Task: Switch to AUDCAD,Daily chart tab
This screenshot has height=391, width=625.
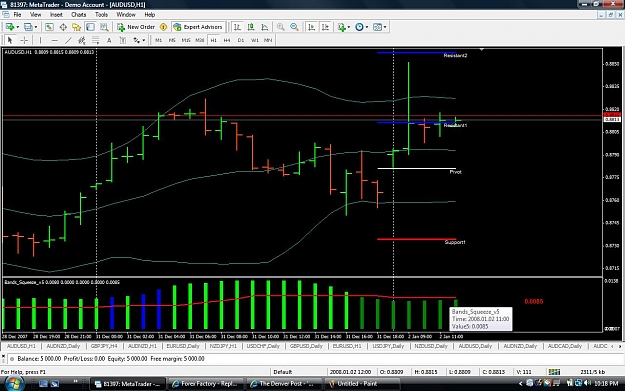Action: click(x=564, y=346)
